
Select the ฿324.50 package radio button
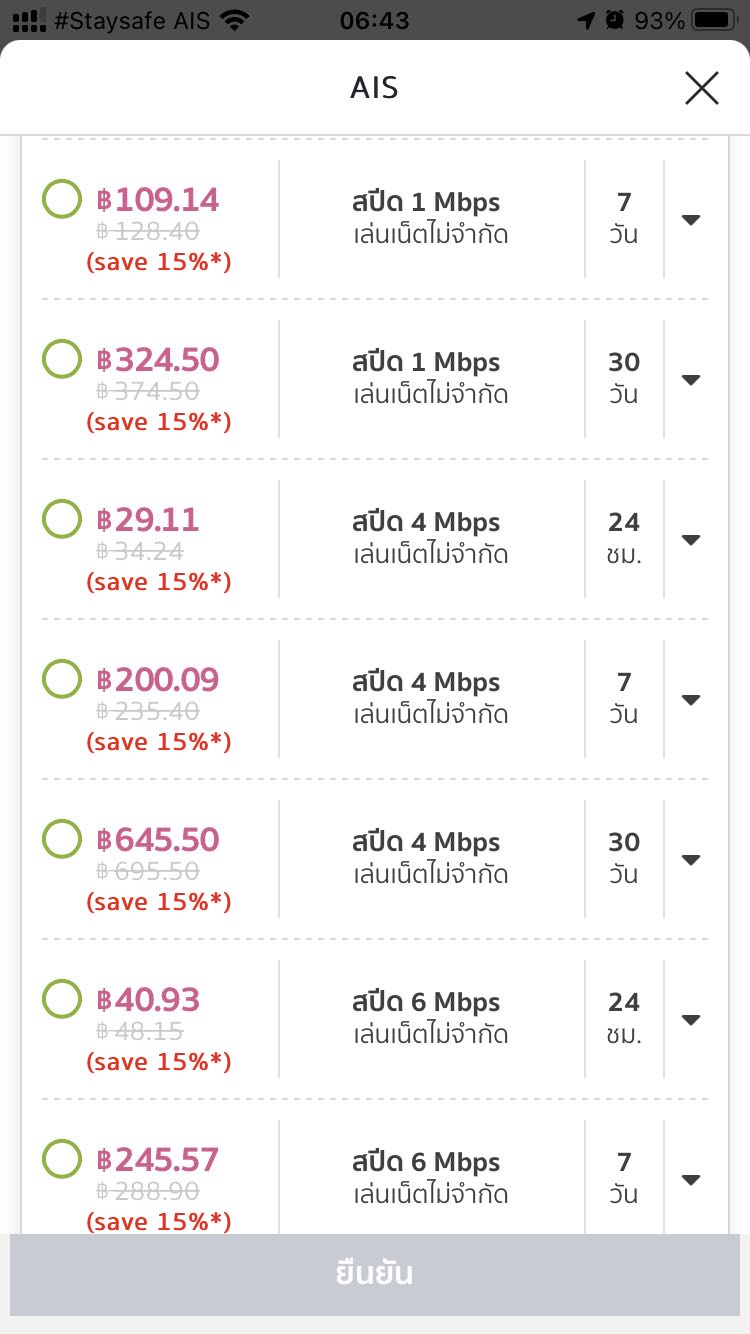coord(62,359)
